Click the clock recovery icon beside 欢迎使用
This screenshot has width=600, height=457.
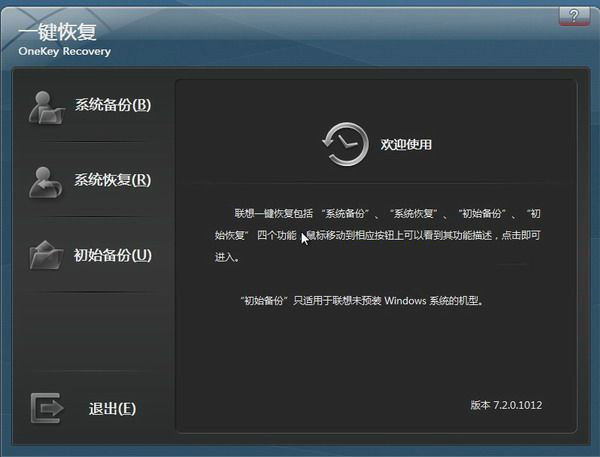tap(346, 144)
